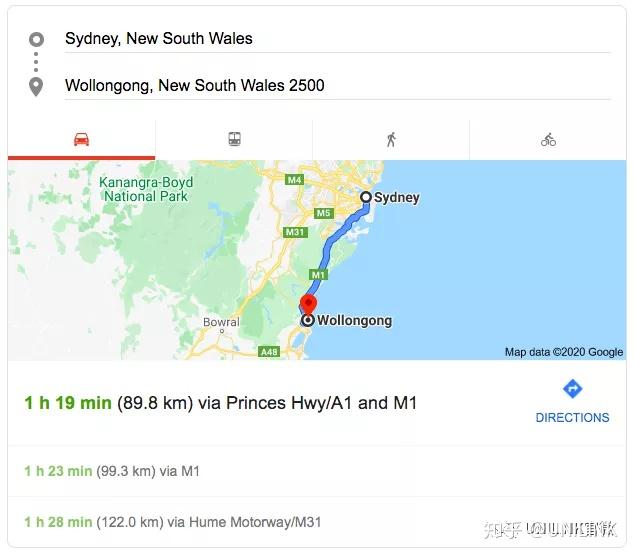Open the DIRECTIONS link
The image size is (634, 556).
pos(572,417)
